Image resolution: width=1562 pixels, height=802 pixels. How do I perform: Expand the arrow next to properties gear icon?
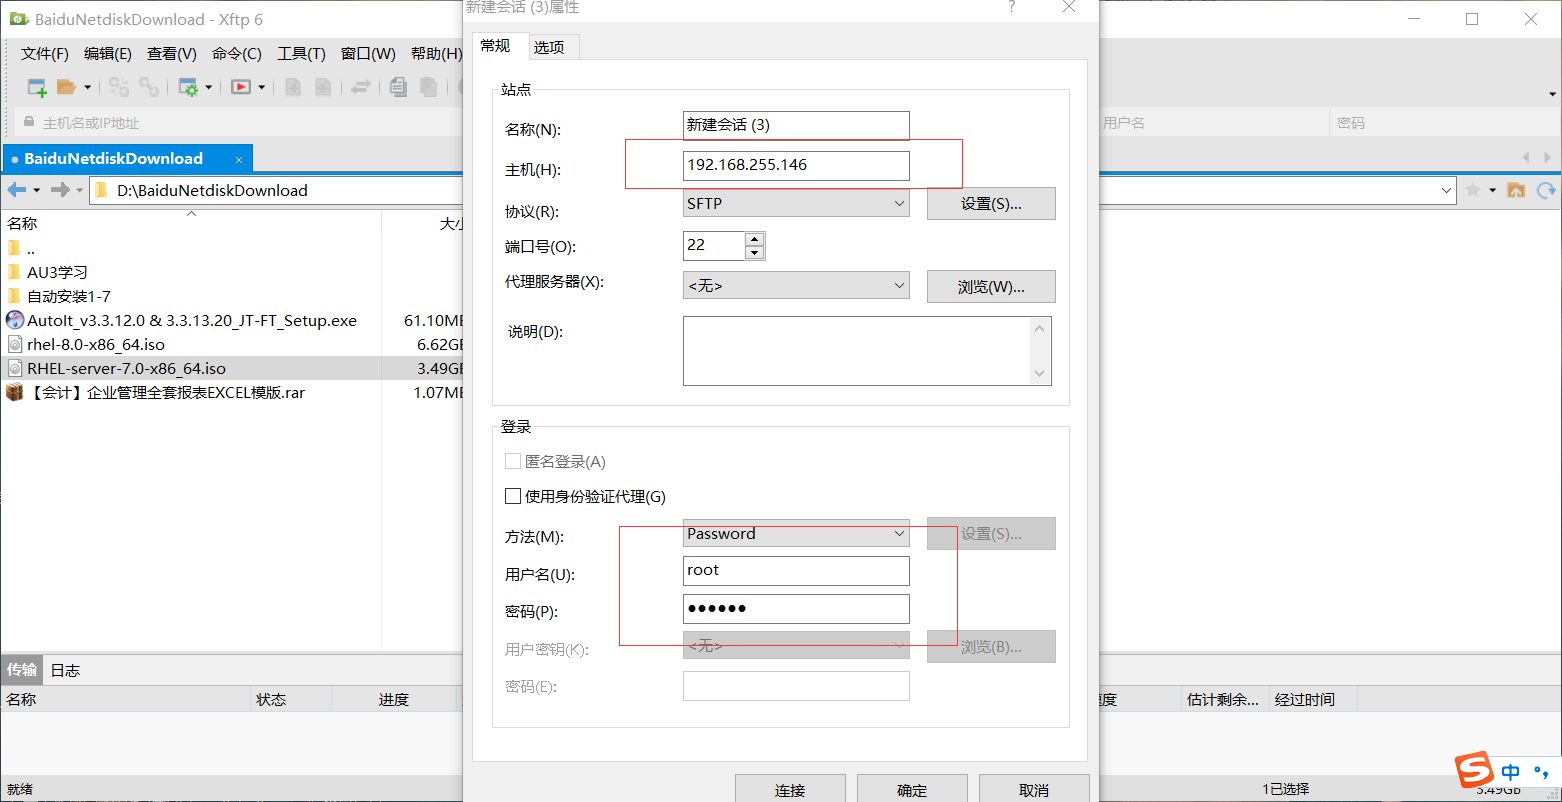point(209,87)
